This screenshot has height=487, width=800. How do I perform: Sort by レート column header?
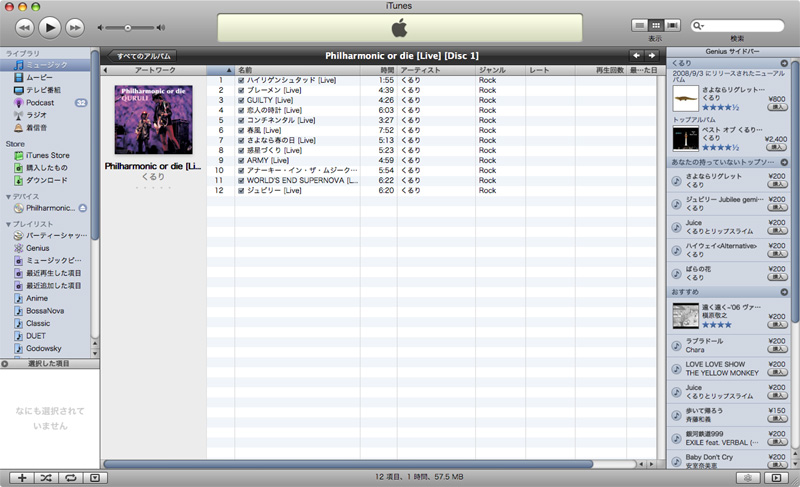pos(550,70)
